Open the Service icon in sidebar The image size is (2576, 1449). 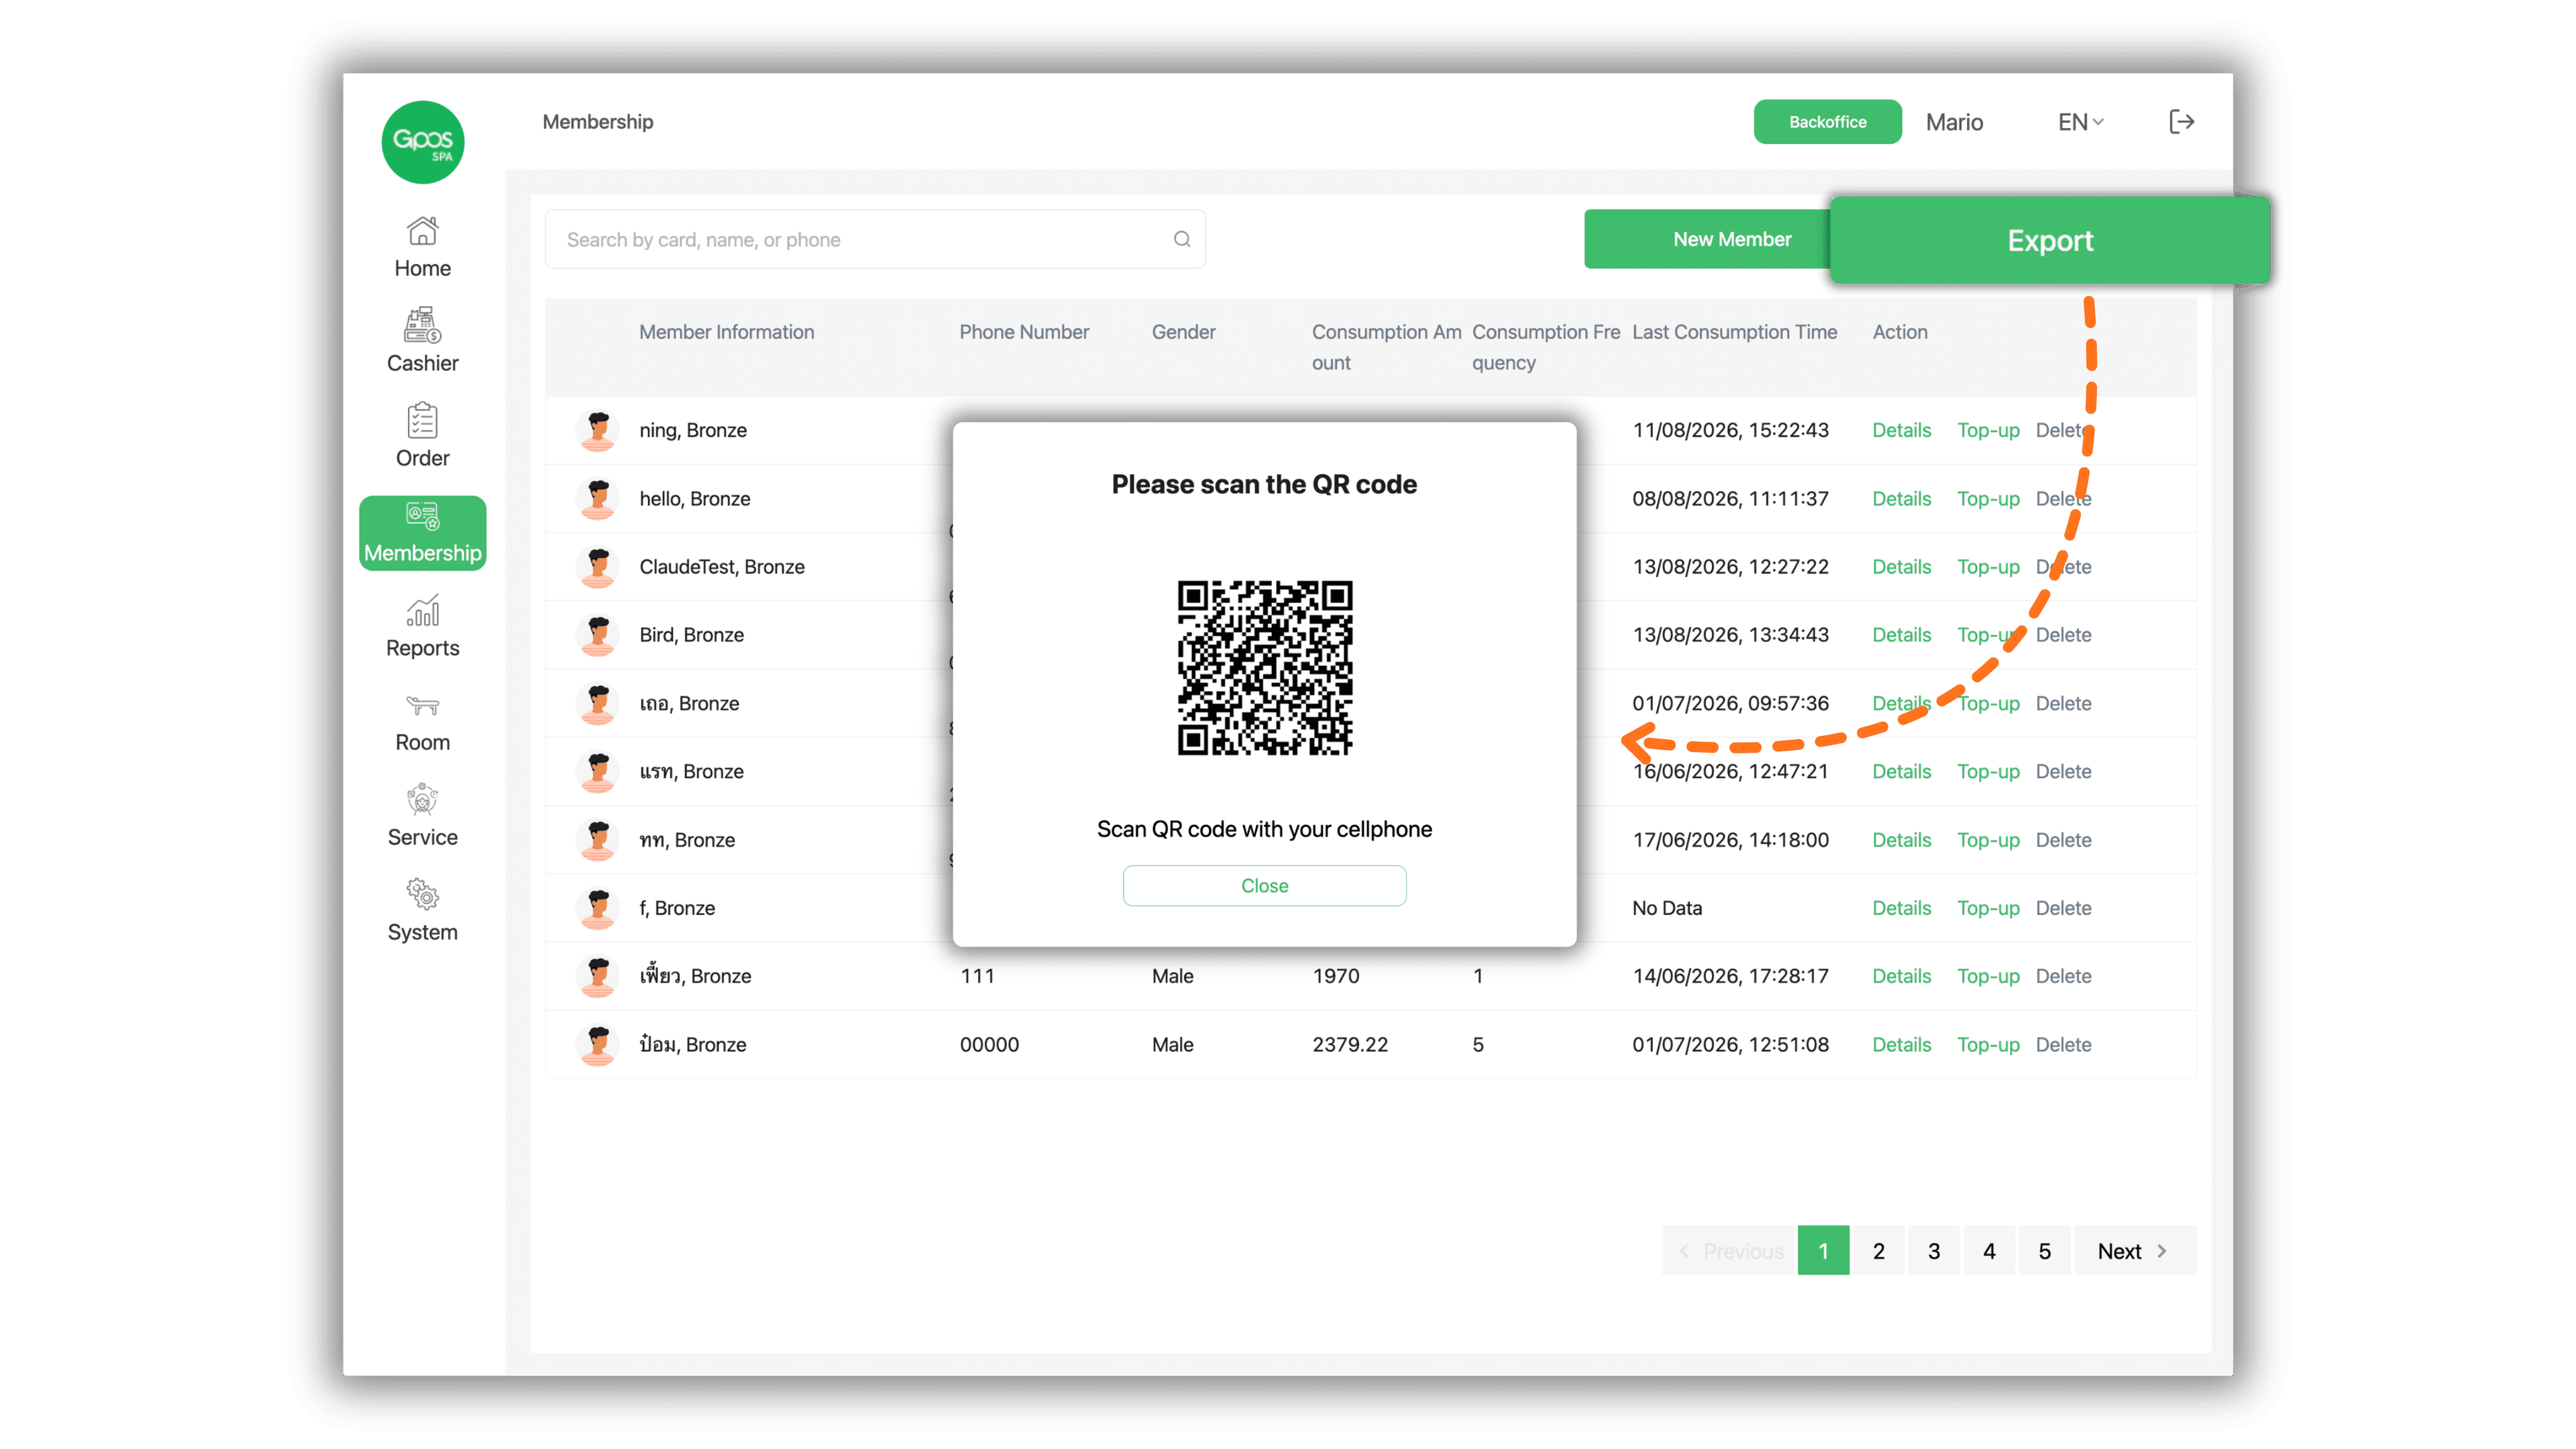422,800
